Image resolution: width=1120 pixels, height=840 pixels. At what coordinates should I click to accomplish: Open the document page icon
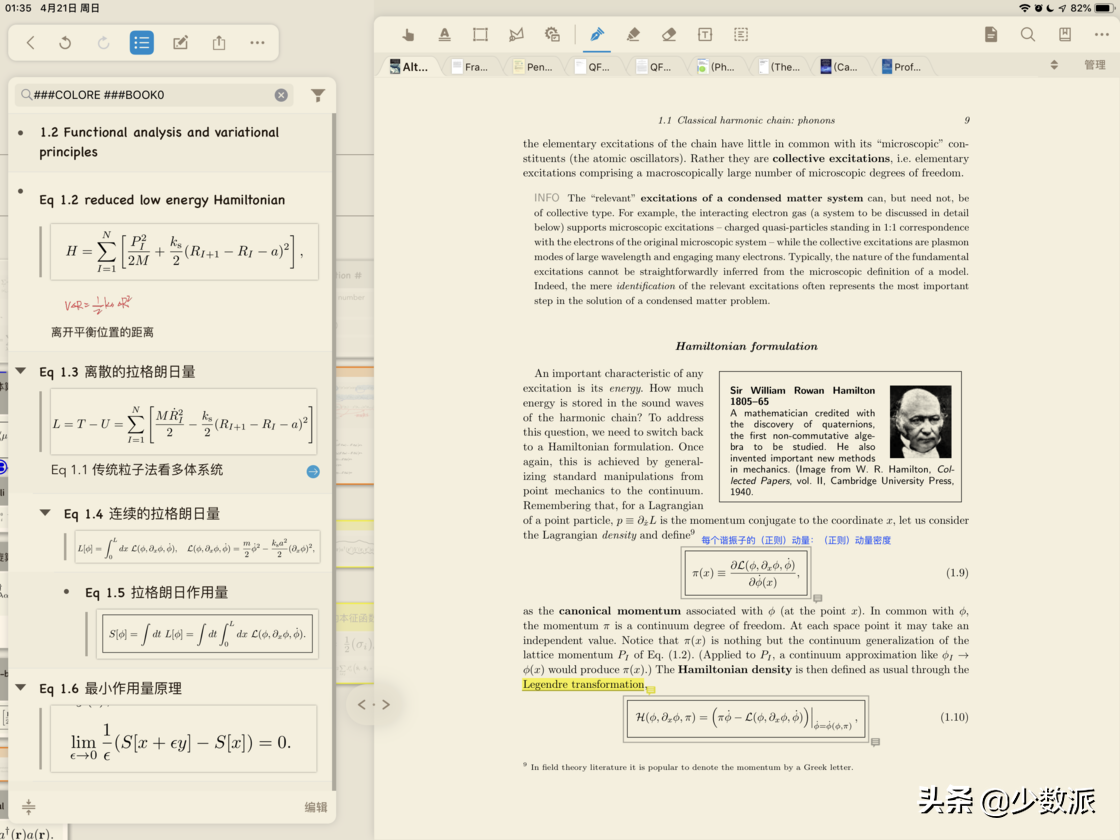point(991,34)
